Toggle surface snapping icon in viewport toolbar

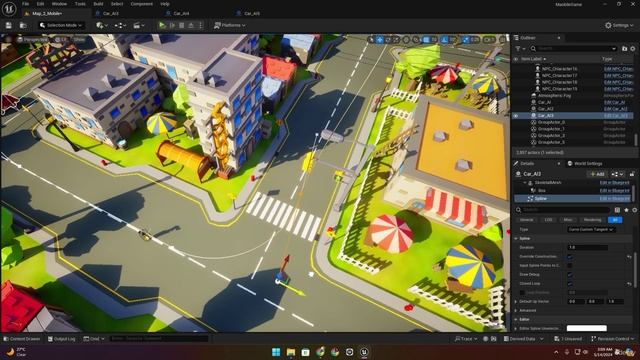pyautogui.click(x=416, y=40)
